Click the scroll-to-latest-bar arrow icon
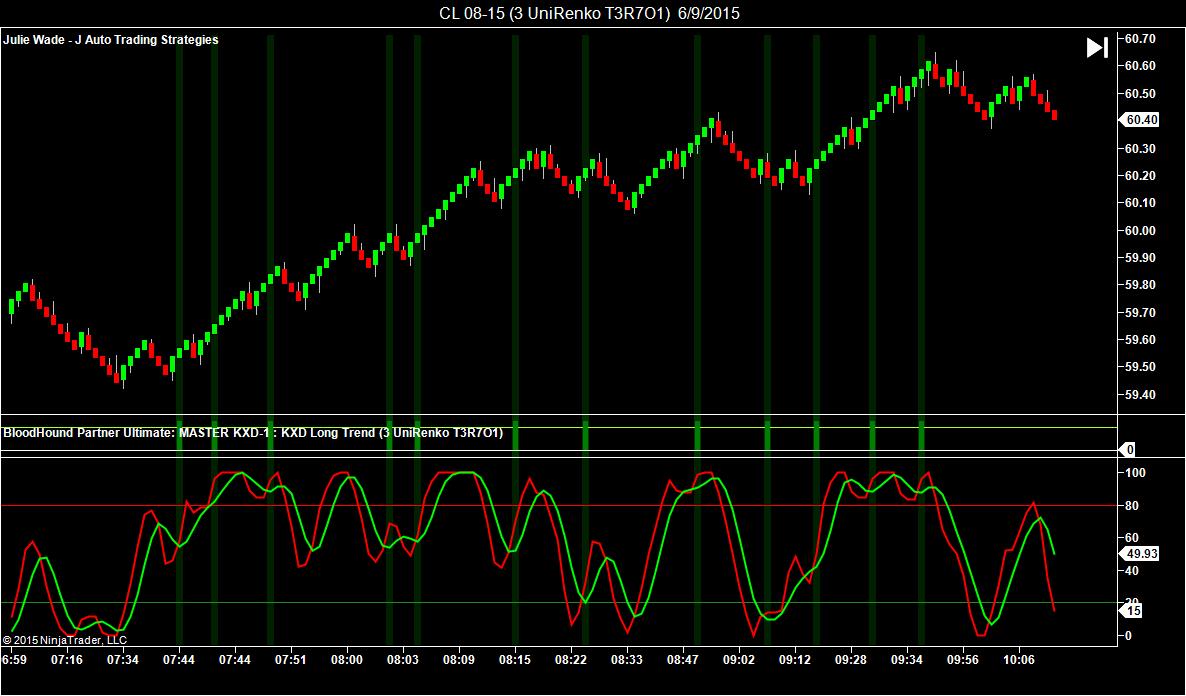Image resolution: width=1186 pixels, height=696 pixels. (x=1096, y=48)
